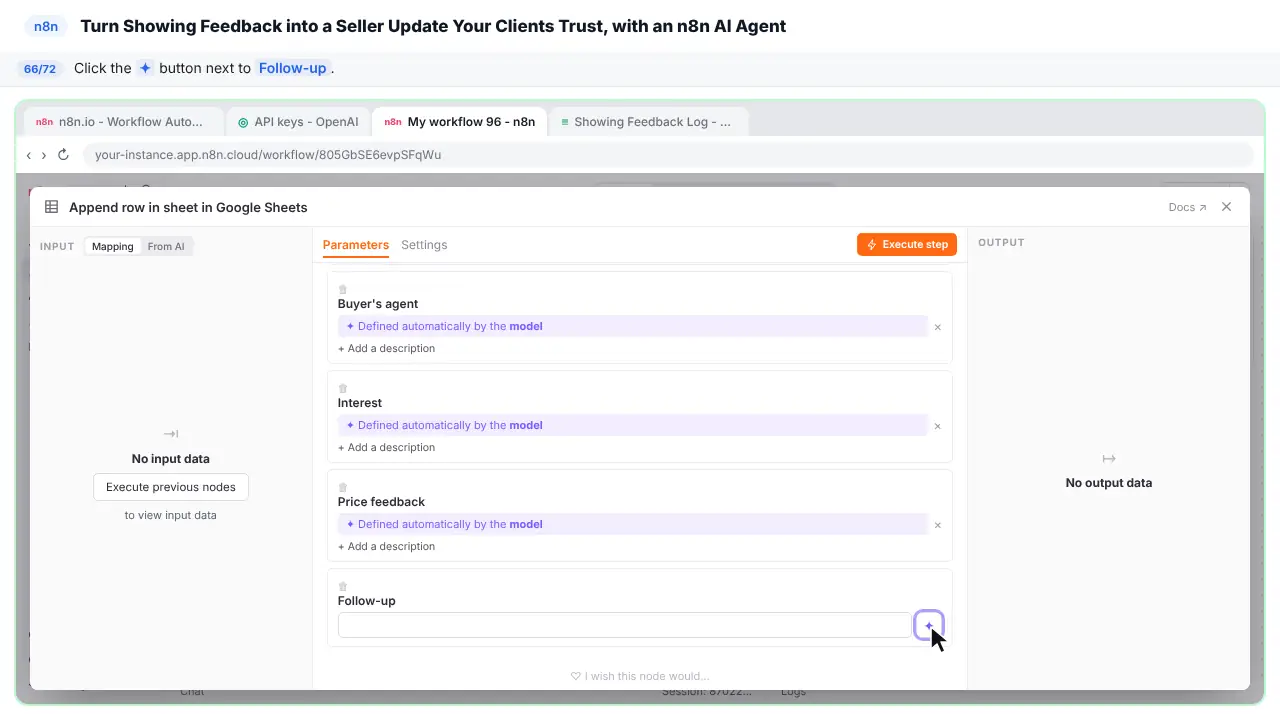Click the trash icon above Price feedback
The width and height of the screenshot is (1280, 720).
343,488
